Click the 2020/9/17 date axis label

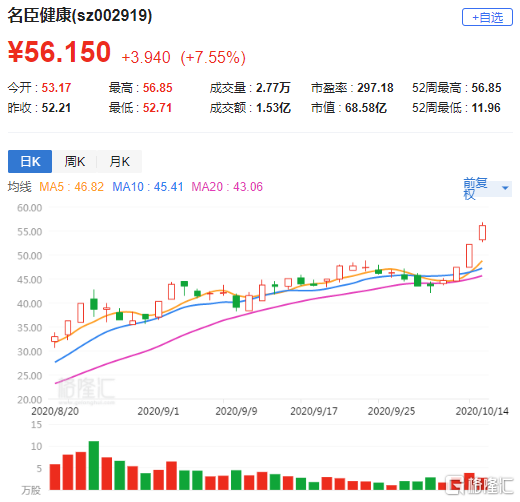314,411
